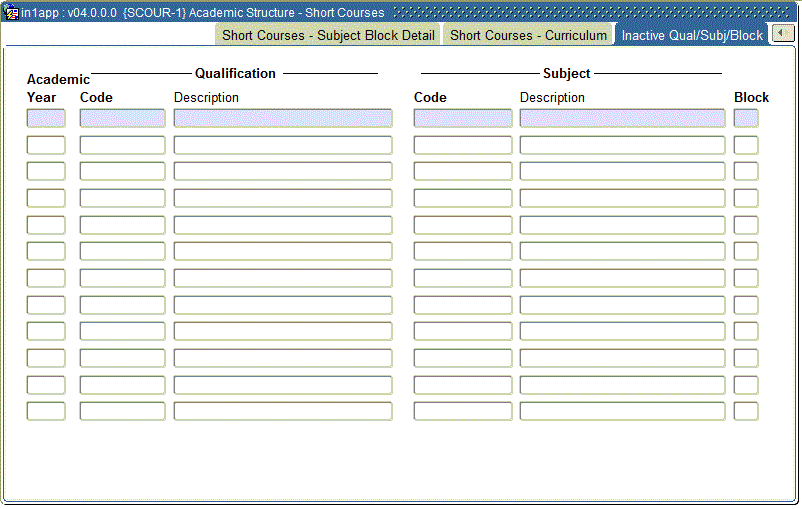802x509 pixels.
Task: Click the Qualification group heading
Action: point(235,74)
